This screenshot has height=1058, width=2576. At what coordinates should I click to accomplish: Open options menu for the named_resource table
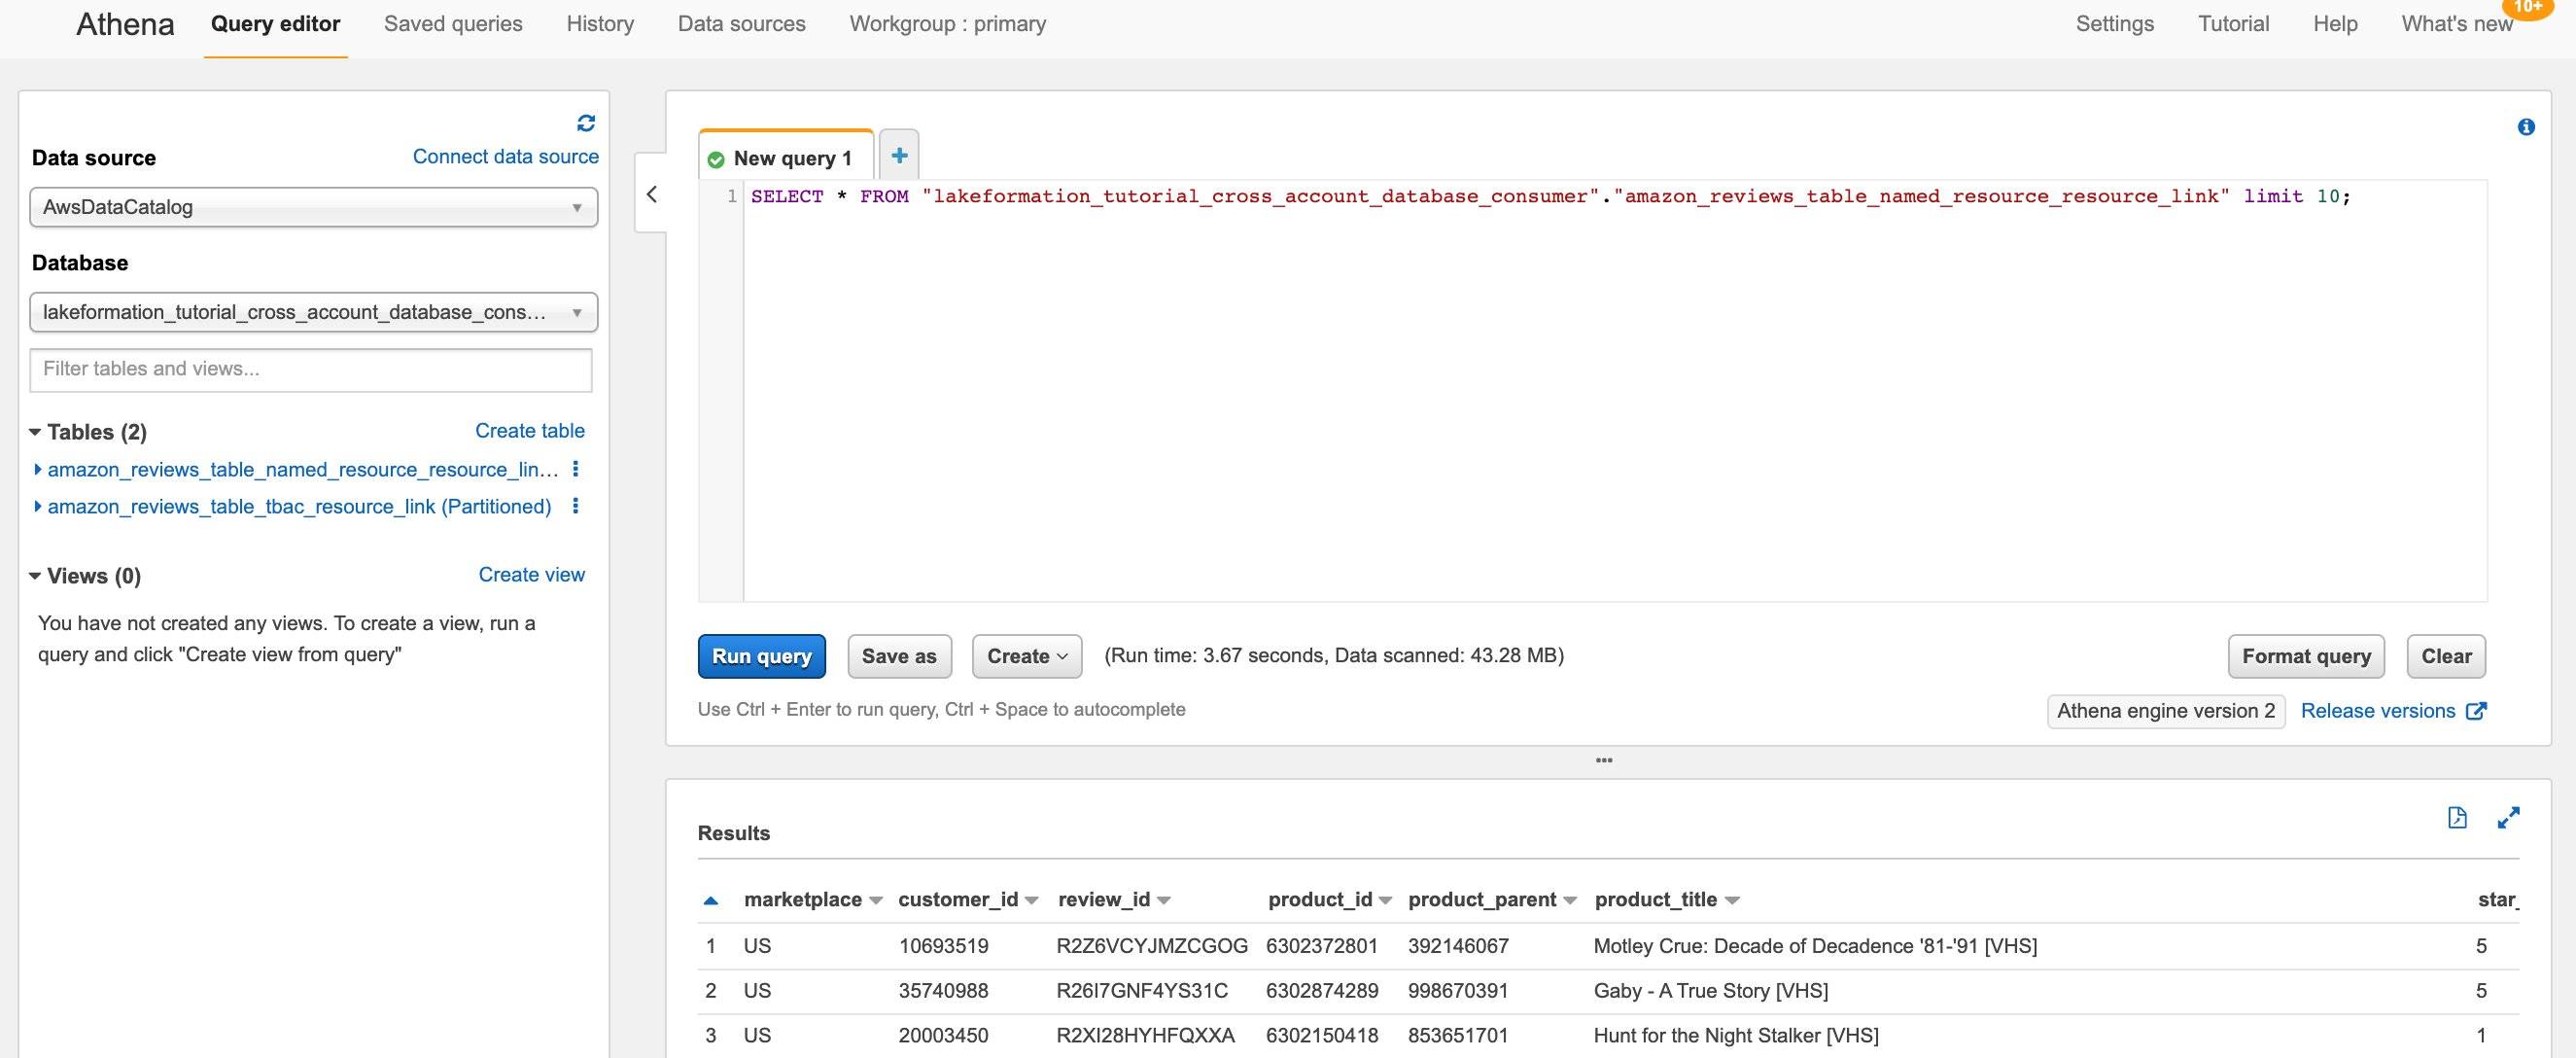[575, 469]
